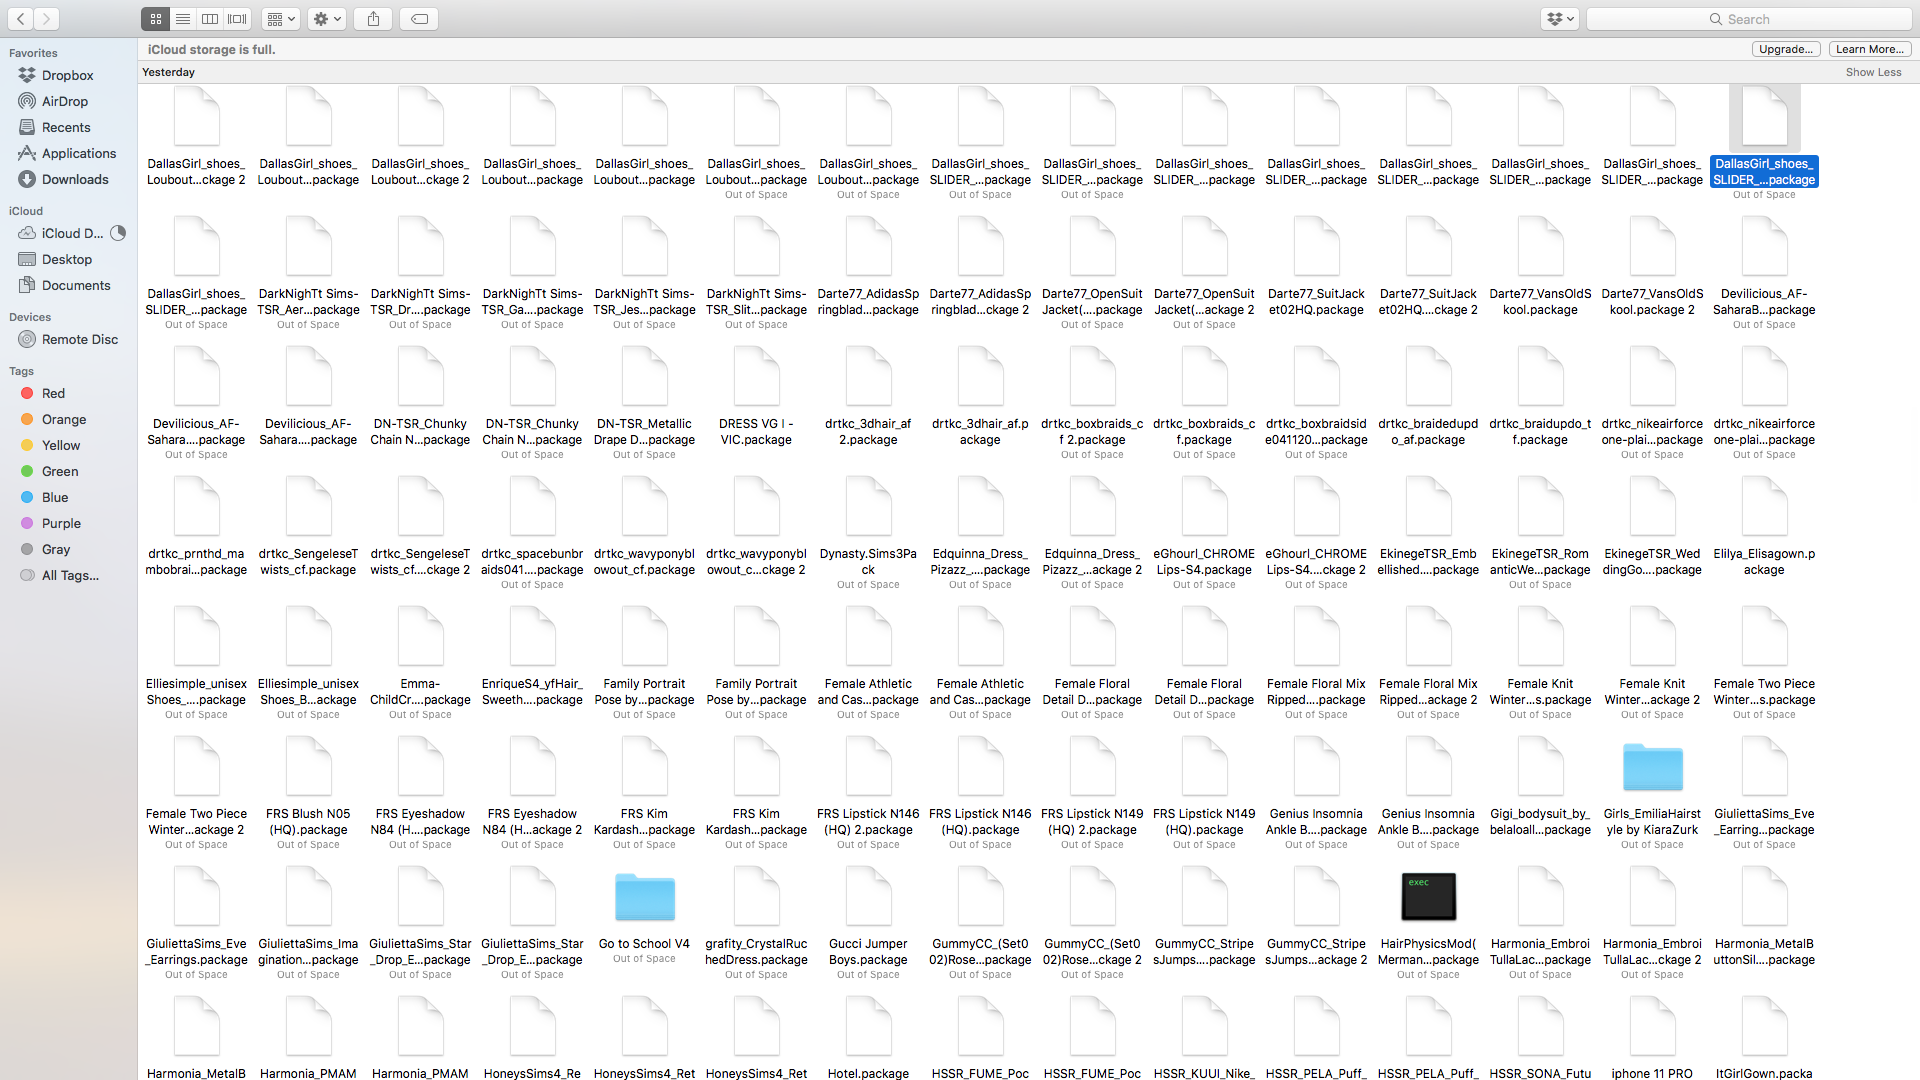The image size is (1920, 1080).
Task: Select the Dropbox sidebar icon
Action: 29,75
